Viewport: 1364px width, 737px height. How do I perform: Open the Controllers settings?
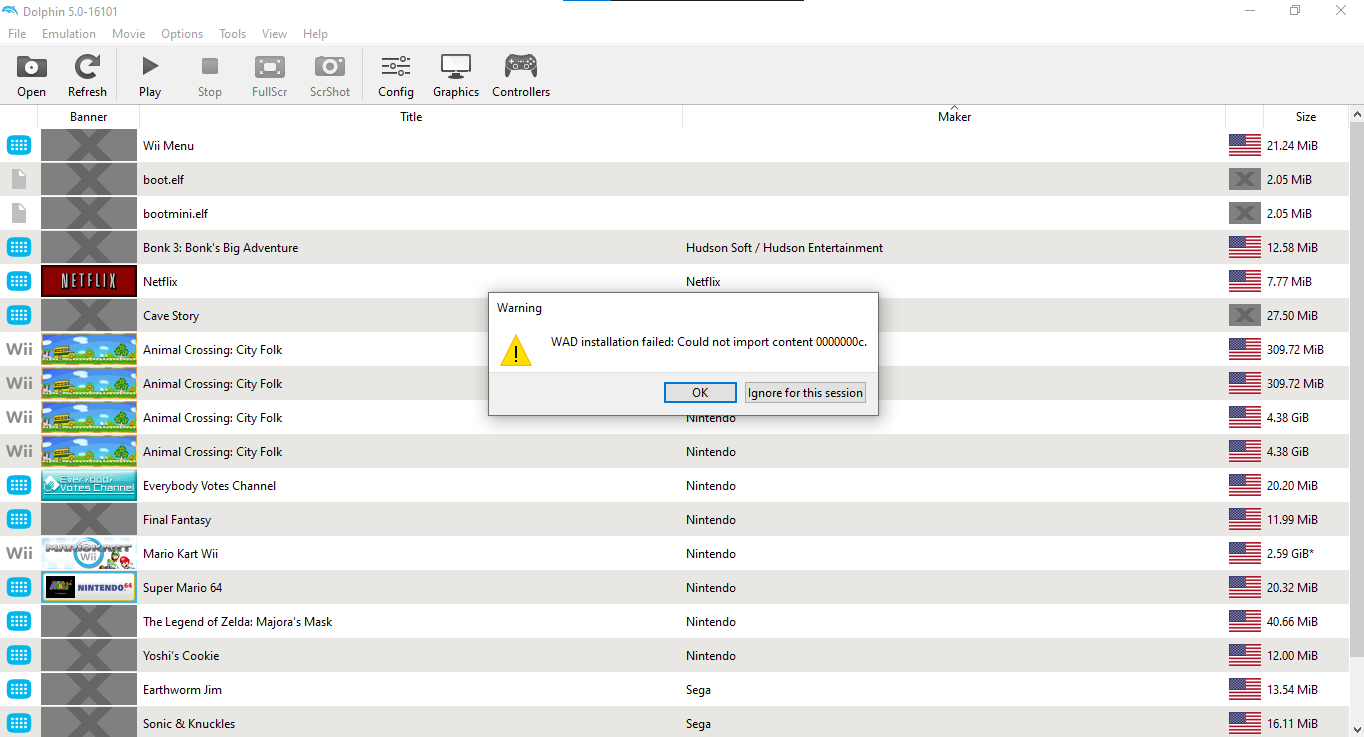(521, 76)
